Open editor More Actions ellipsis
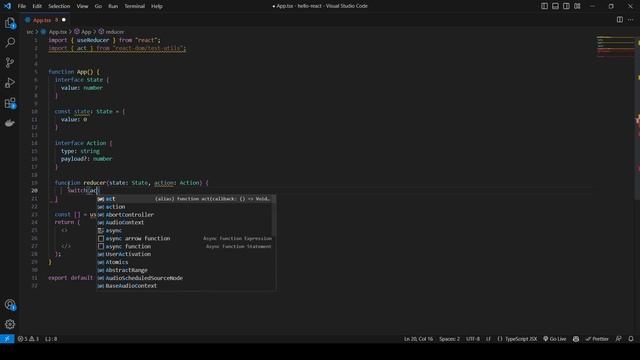 click(631, 20)
